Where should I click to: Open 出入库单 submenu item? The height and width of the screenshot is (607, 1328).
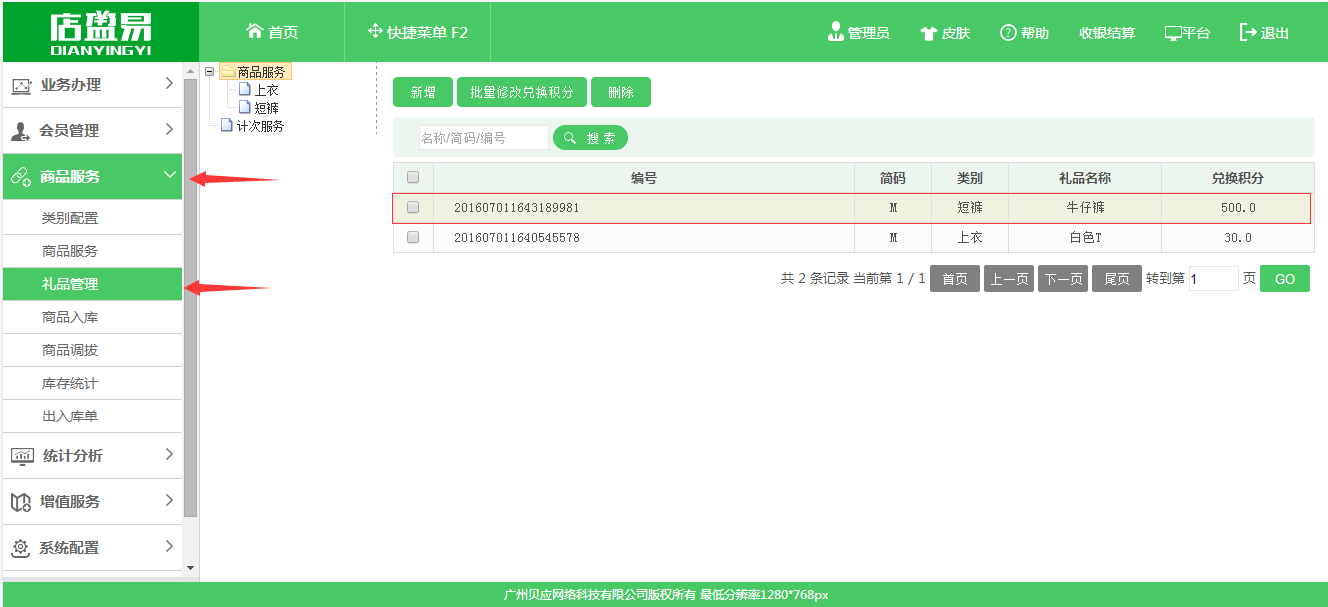tap(92, 416)
